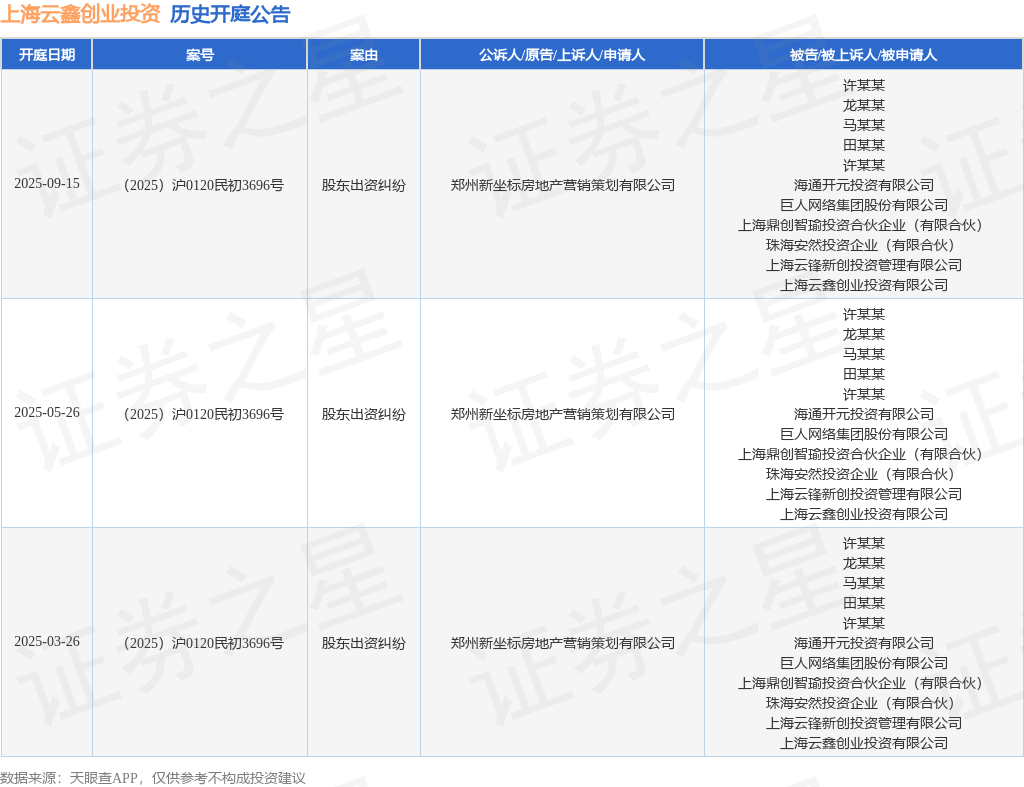Select the 公诉人/原告/上诉人/申请人 column header

click(x=562, y=55)
